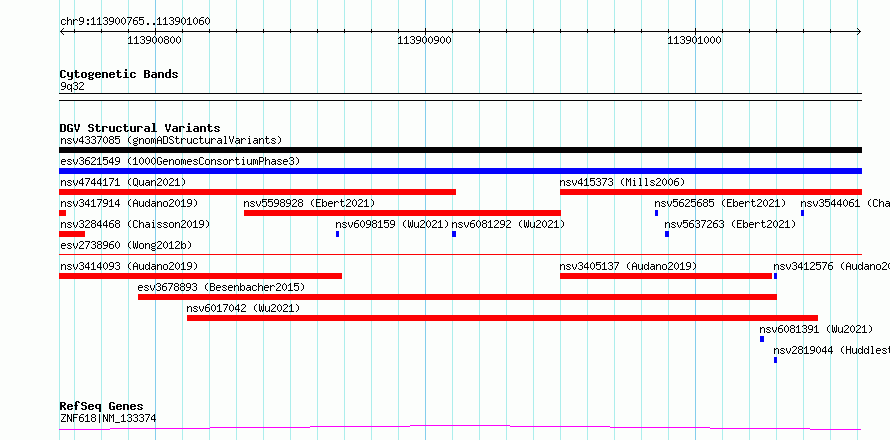The height and width of the screenshot is (440, 890).
Task: Click the nsv4337085 gnomAD black variant bar
Action: (x=460, y=150)
